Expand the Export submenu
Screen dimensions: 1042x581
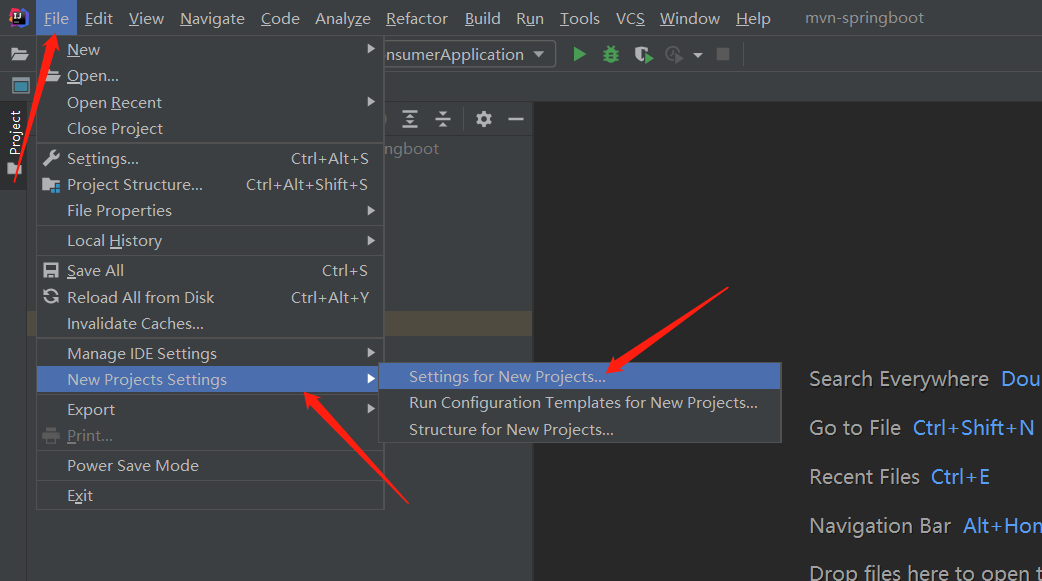pos(210,409)
